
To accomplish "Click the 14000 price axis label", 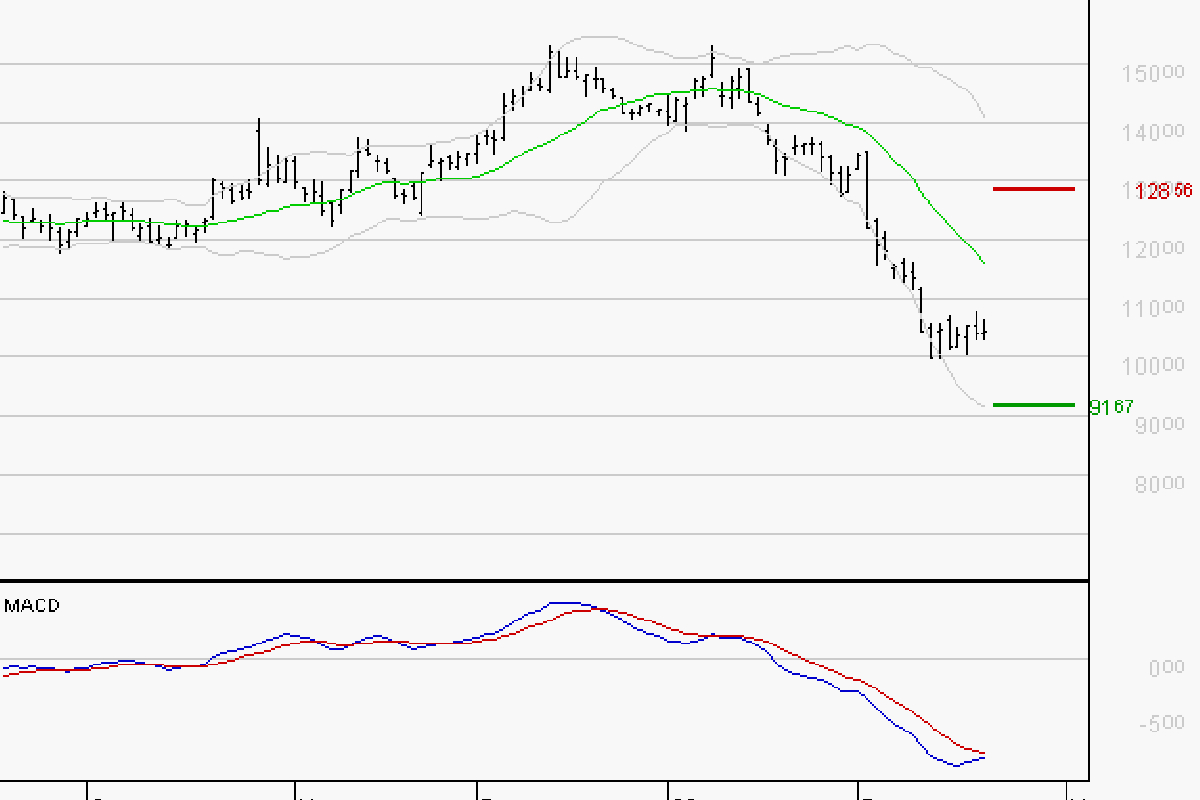I will tap(1151, 133).
